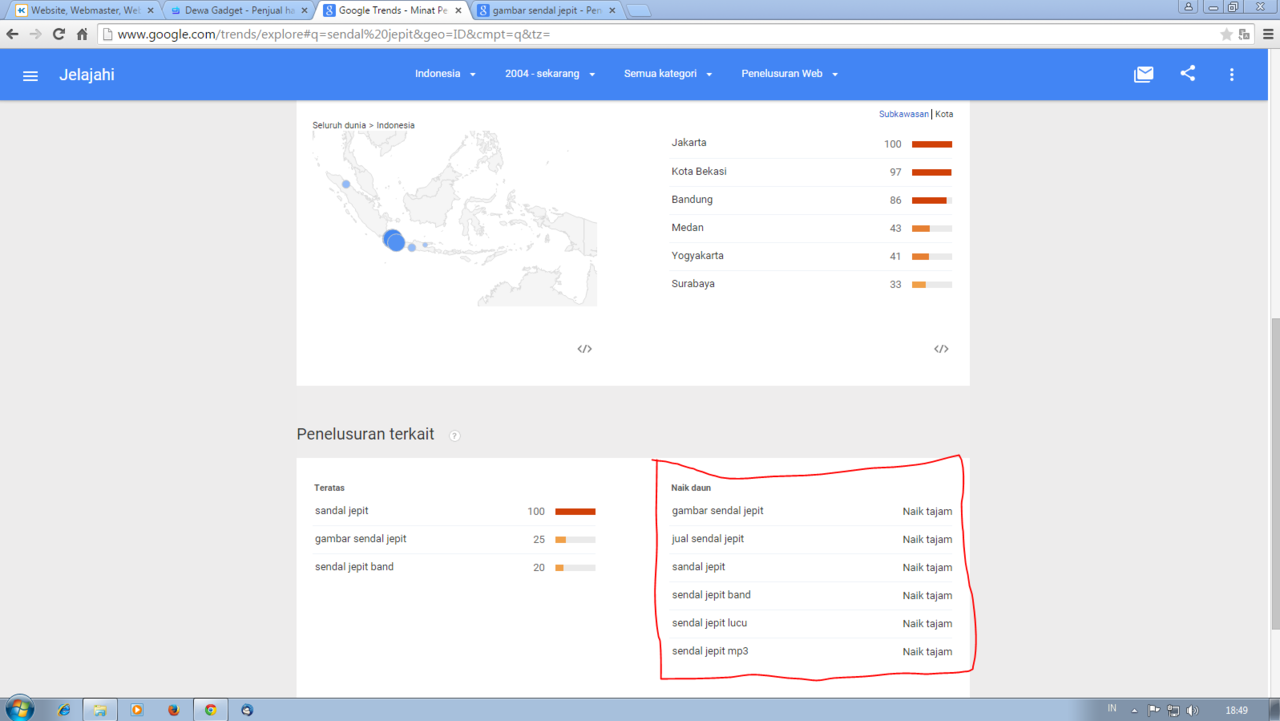Select the Google Trends tab

392,10
